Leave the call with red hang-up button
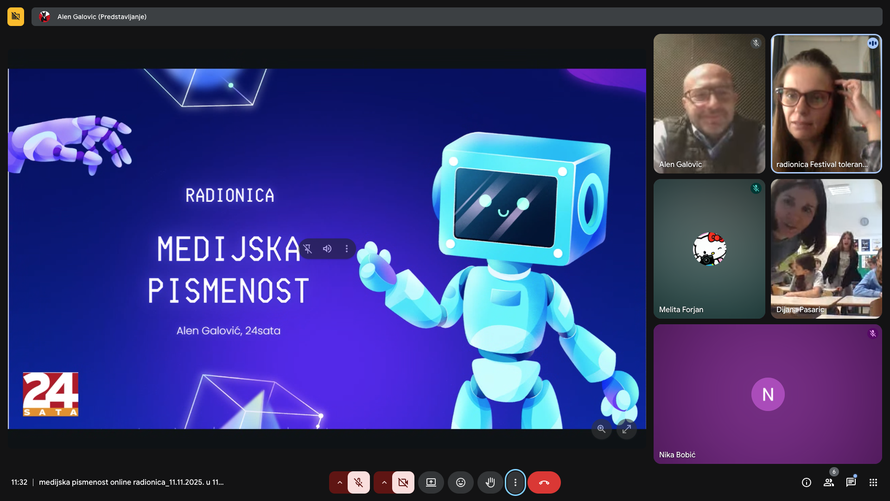The height and width of the screenshot is (501, 890). tap(544, 482)
